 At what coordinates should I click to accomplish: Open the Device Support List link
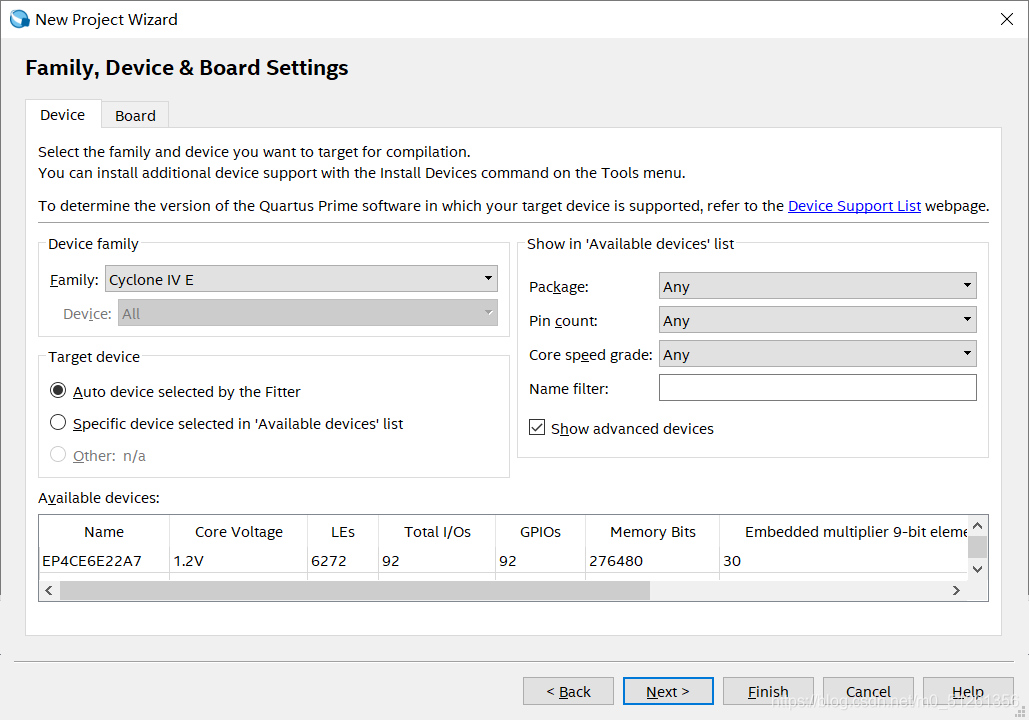(x=854, y=206)
